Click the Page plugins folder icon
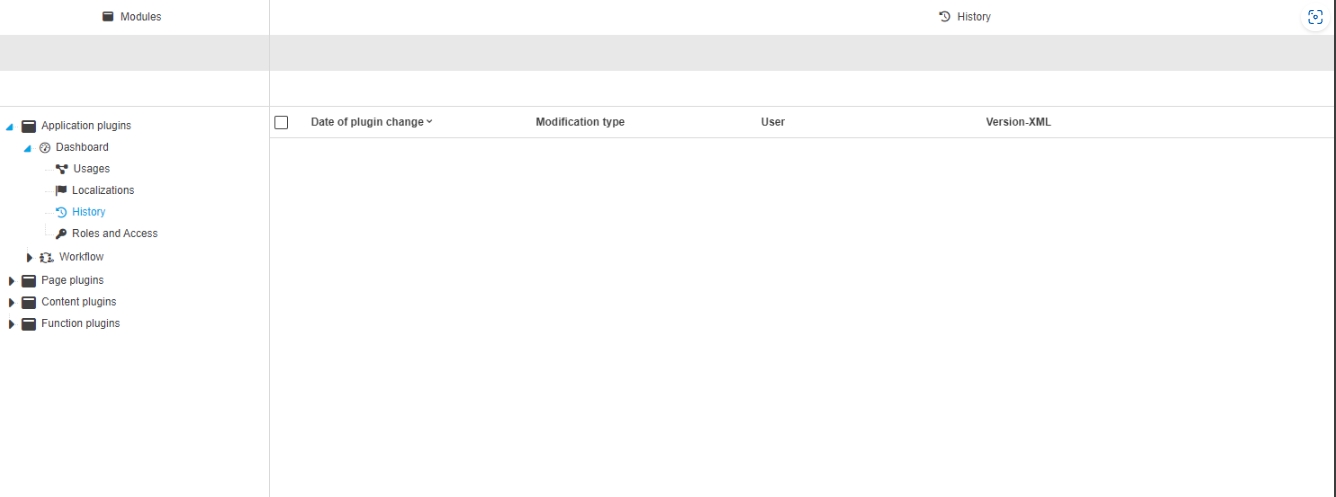 29,281
